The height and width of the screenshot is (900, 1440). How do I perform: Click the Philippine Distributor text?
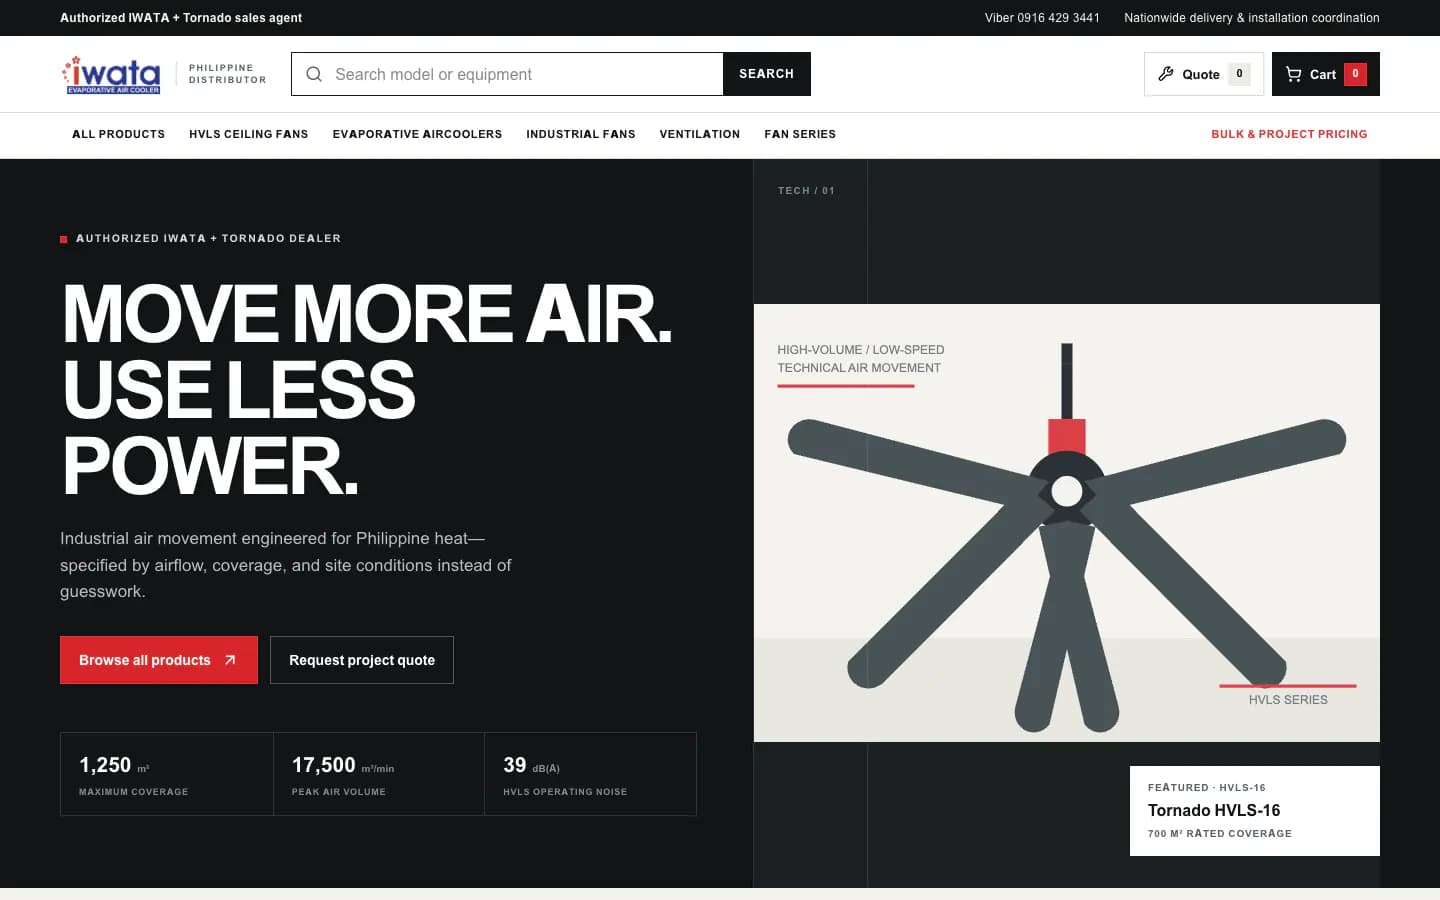click(x=228, y=74)
